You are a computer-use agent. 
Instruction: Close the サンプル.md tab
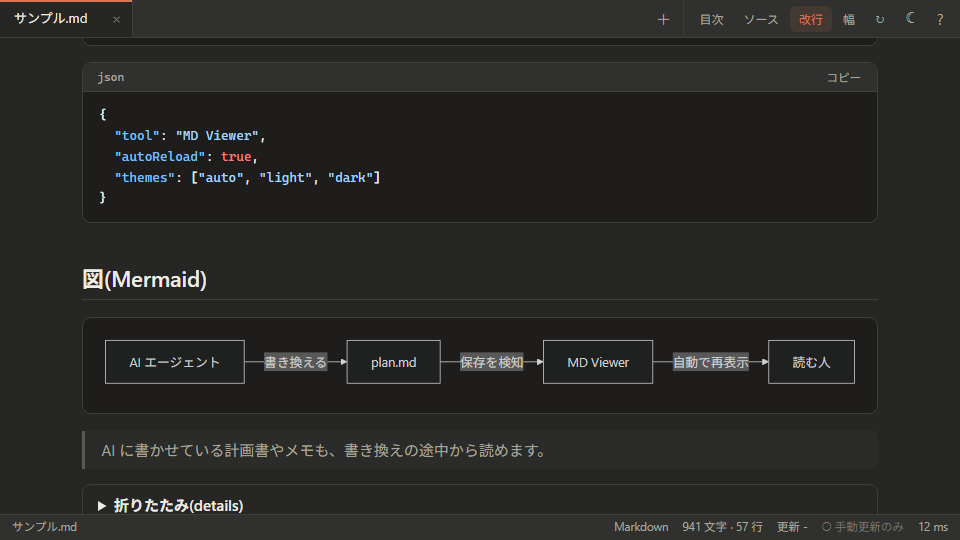pos(116,20)
